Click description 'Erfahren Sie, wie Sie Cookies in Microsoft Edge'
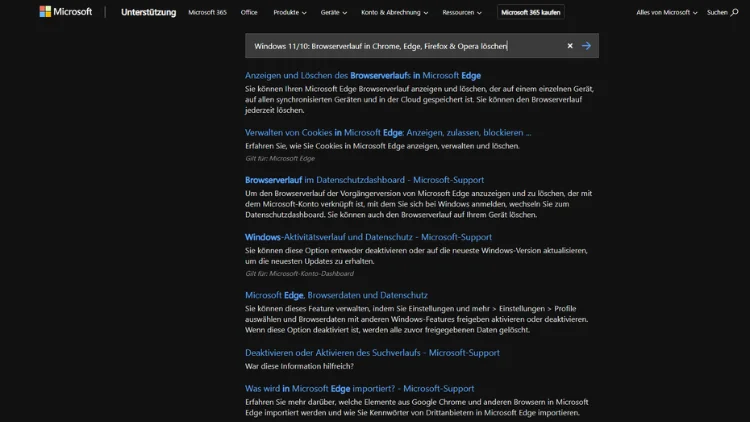 382,146
